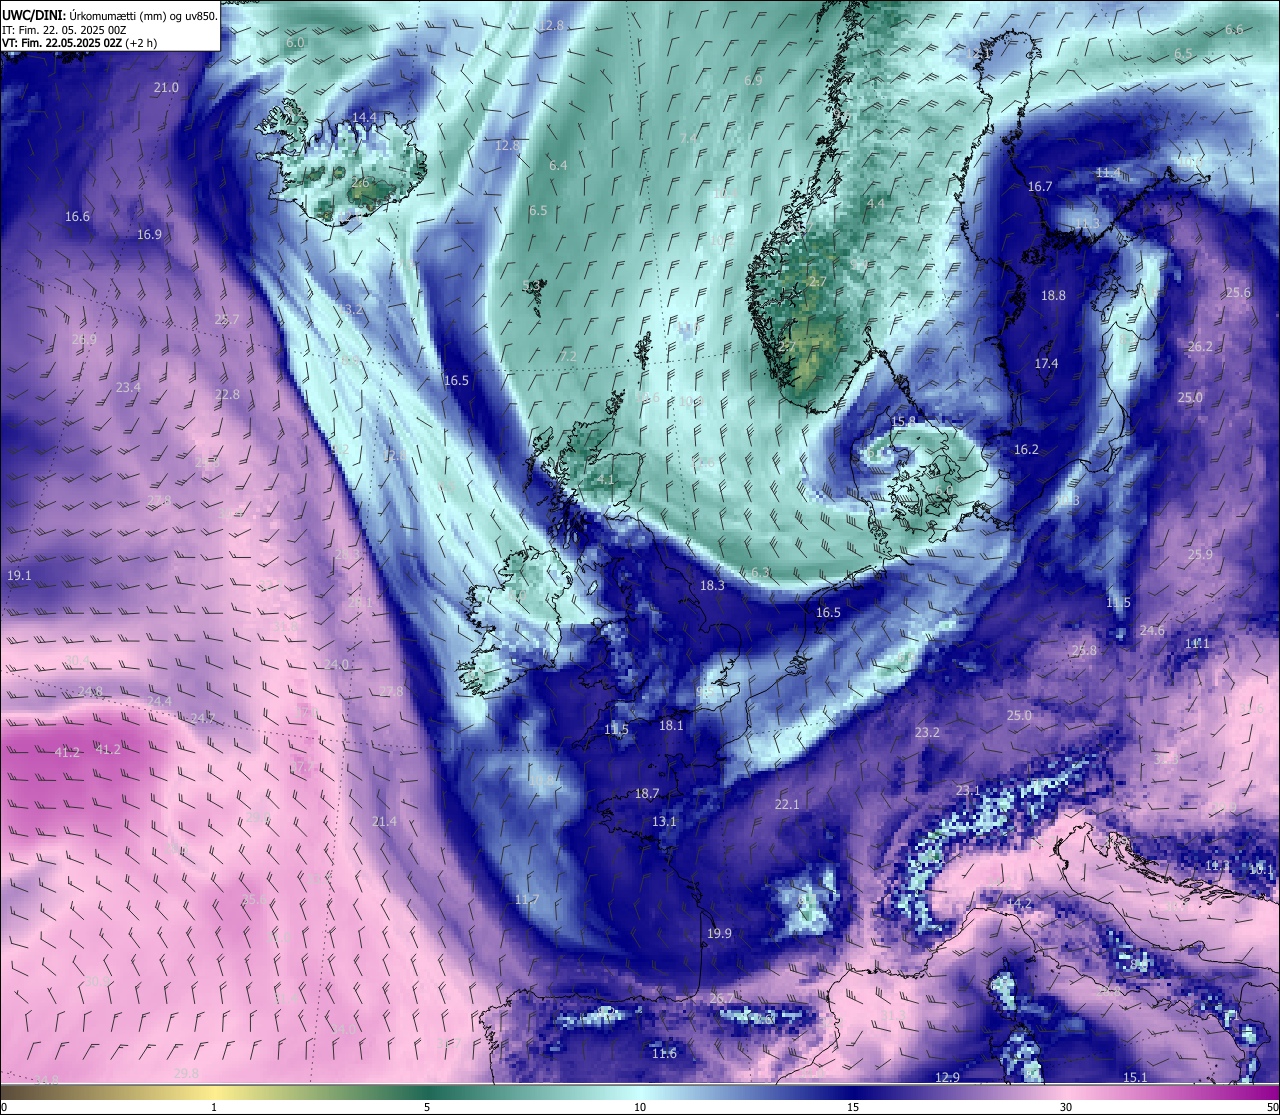Select the 18.7 map value
The height and width of the screenshot is (1115, 1280).
(x=647, y=794)
